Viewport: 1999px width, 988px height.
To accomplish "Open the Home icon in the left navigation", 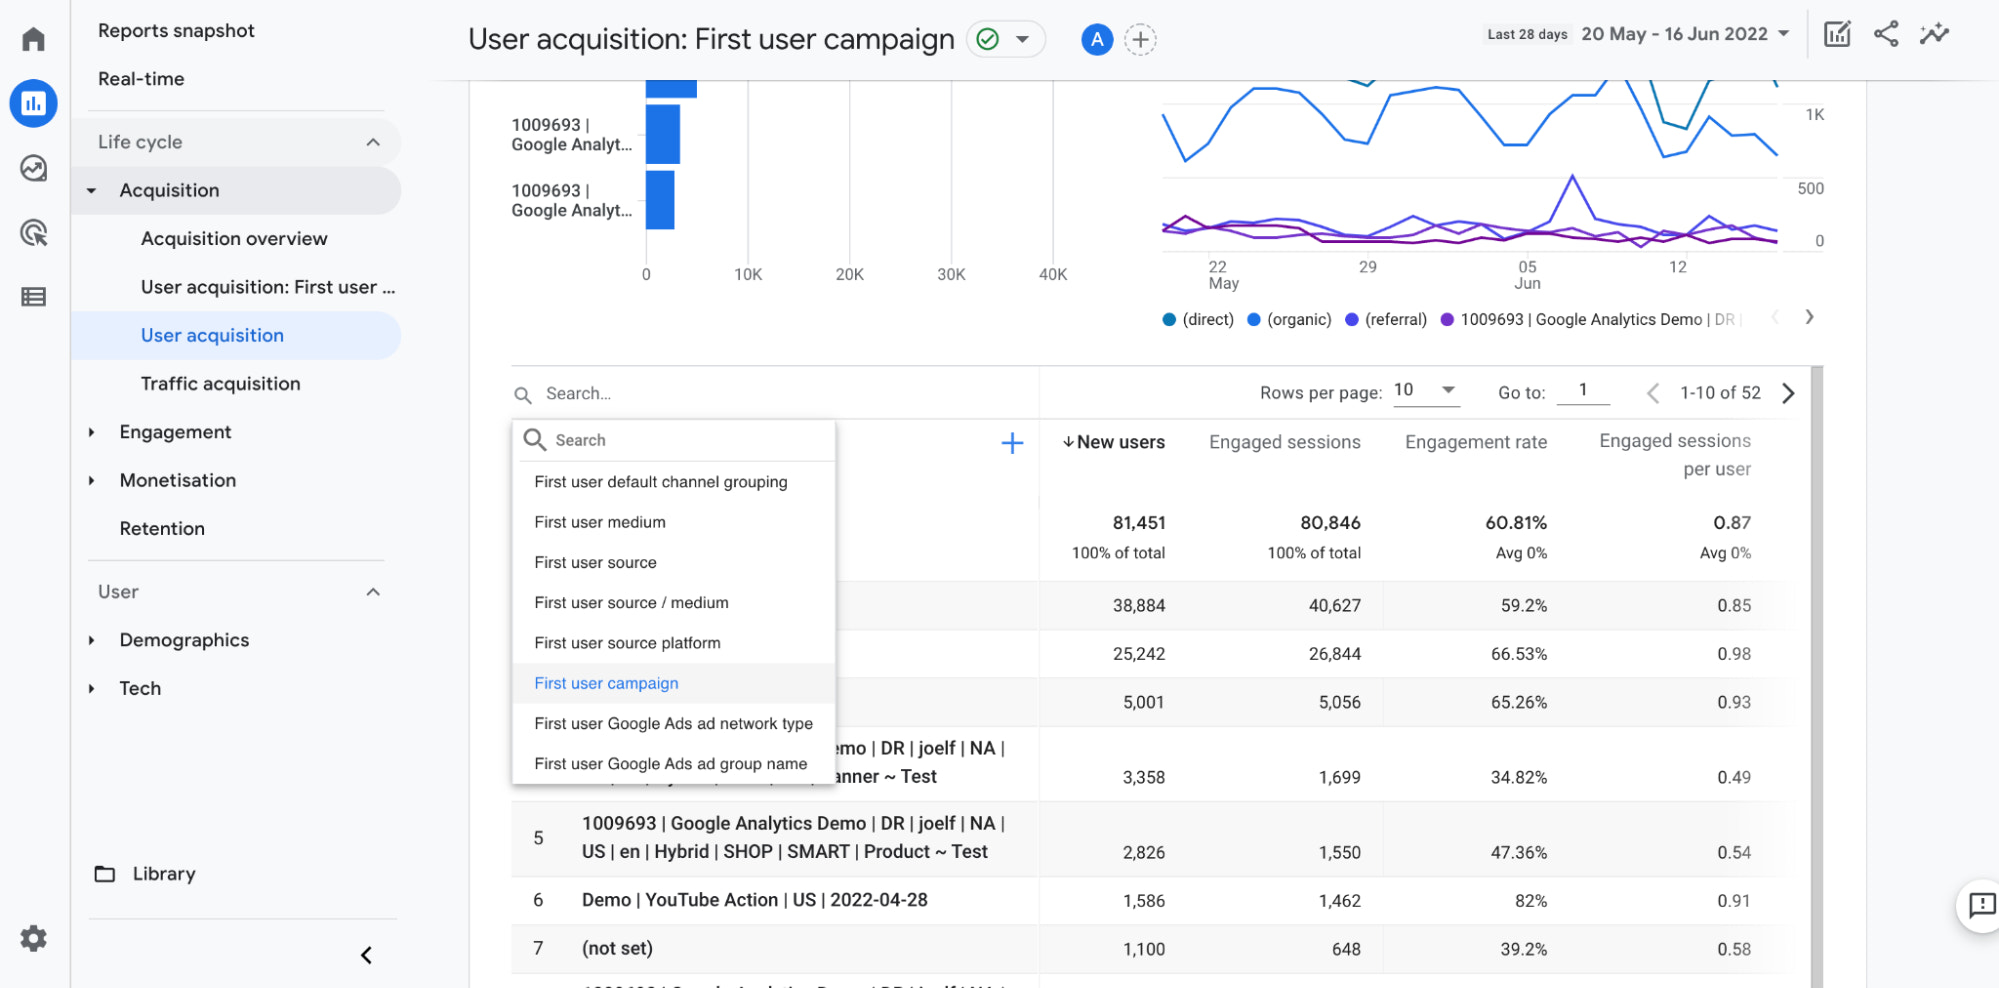I will pos(33,37).
